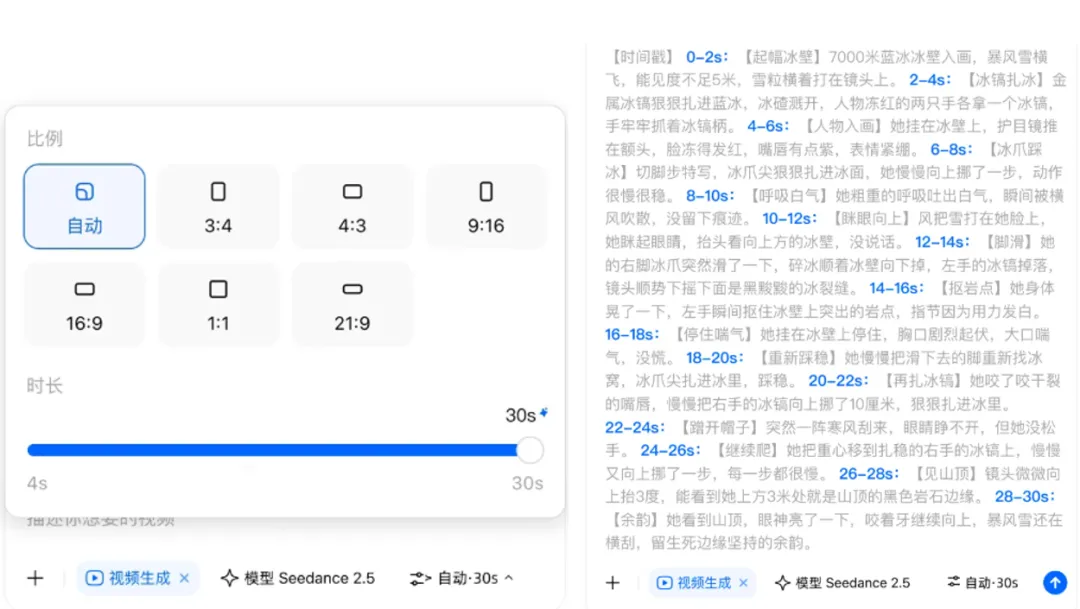Remove the 视频生成 tag in right panel
The height and width of the screenshot is (609, 1080).
pos(743,583)
